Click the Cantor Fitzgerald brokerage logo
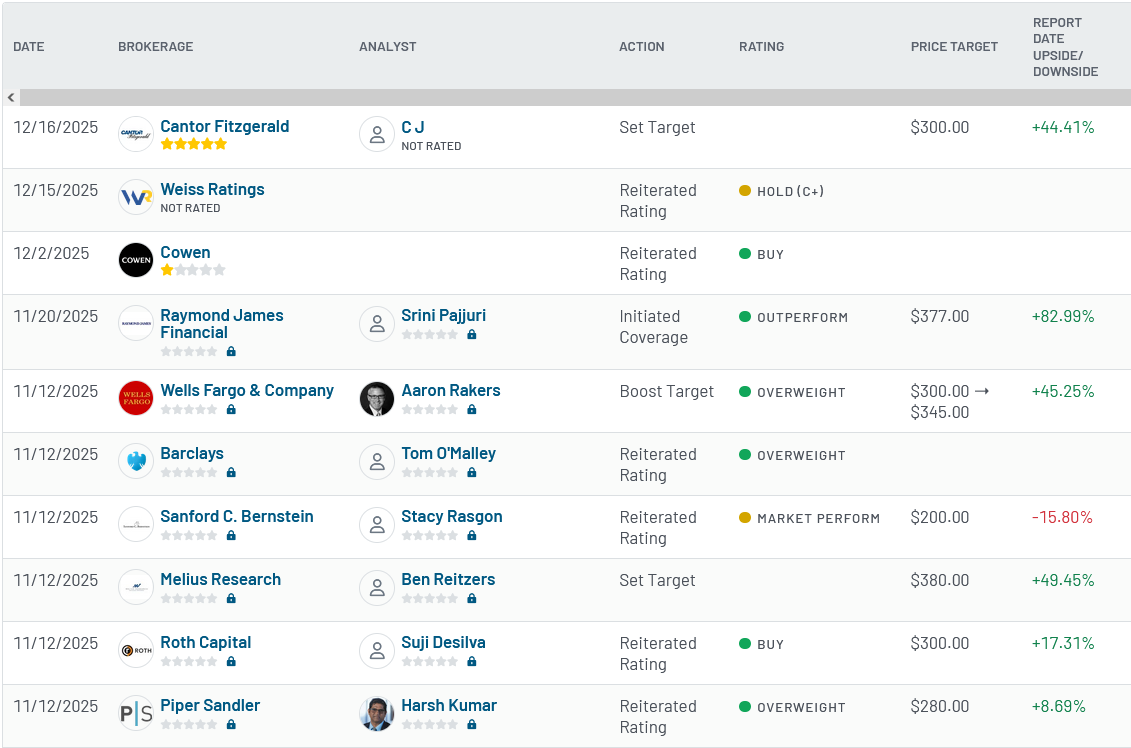 click(136, 134)
